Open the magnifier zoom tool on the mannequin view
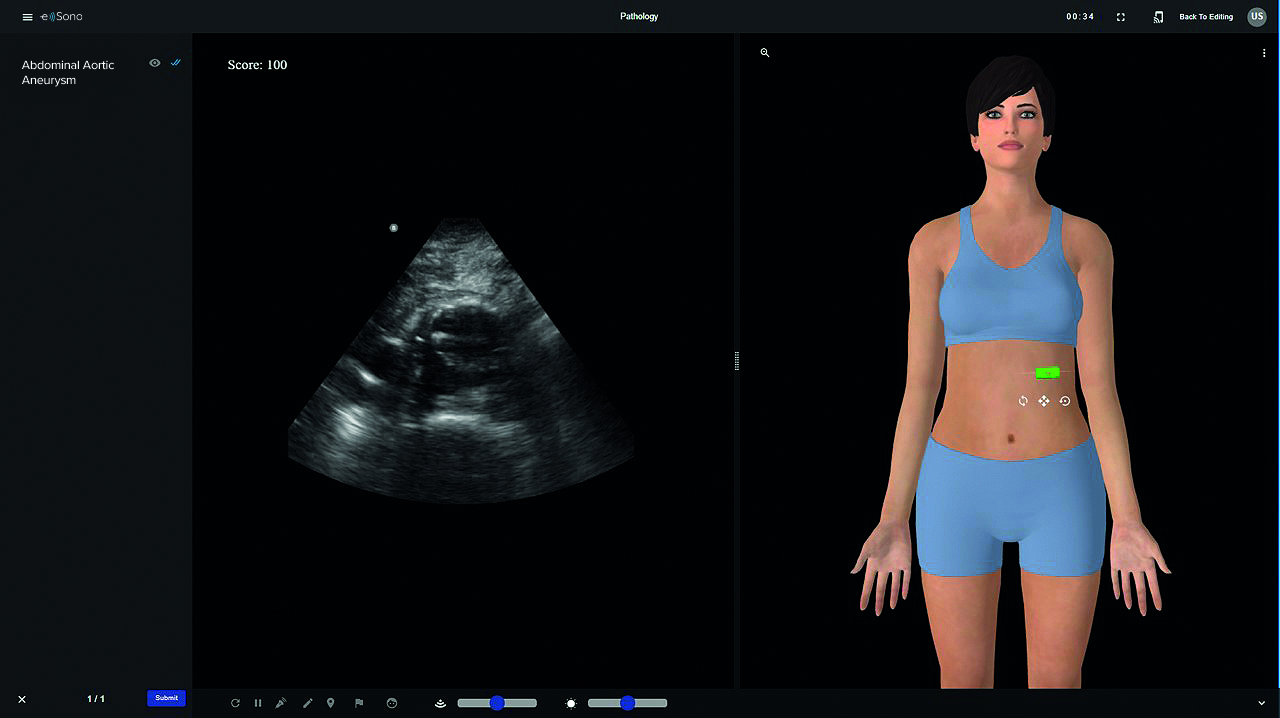1280x718 pixels. pyautogui.click(x=765, y=52)
